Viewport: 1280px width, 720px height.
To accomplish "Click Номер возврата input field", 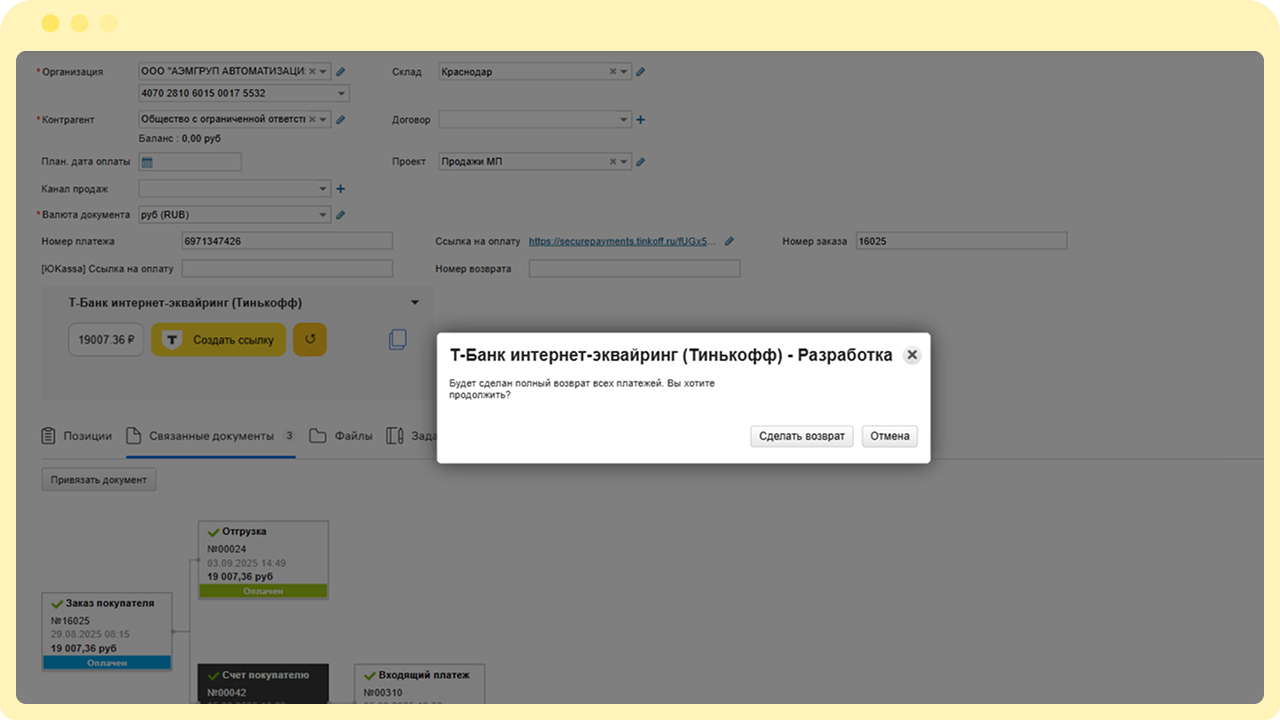I will pyautogui.click(x=634, y=269).
